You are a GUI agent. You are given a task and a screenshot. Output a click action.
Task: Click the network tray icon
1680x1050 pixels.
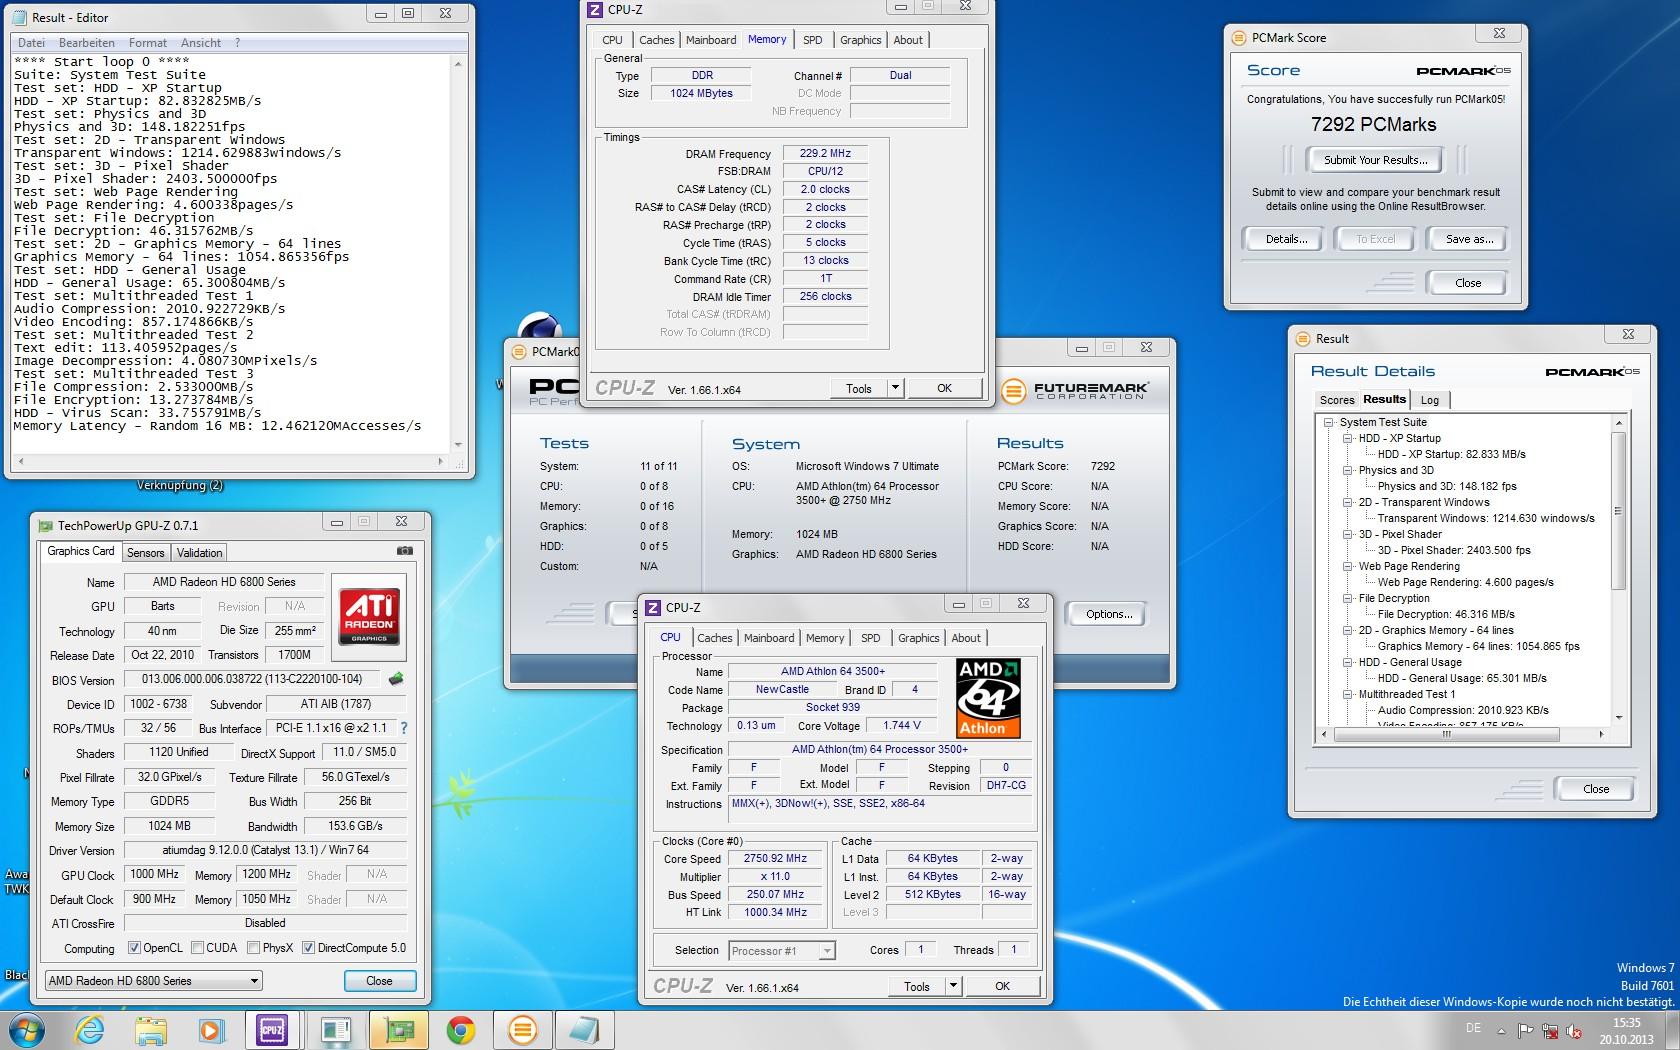pyautogui.click(x=1550, y=1030)
